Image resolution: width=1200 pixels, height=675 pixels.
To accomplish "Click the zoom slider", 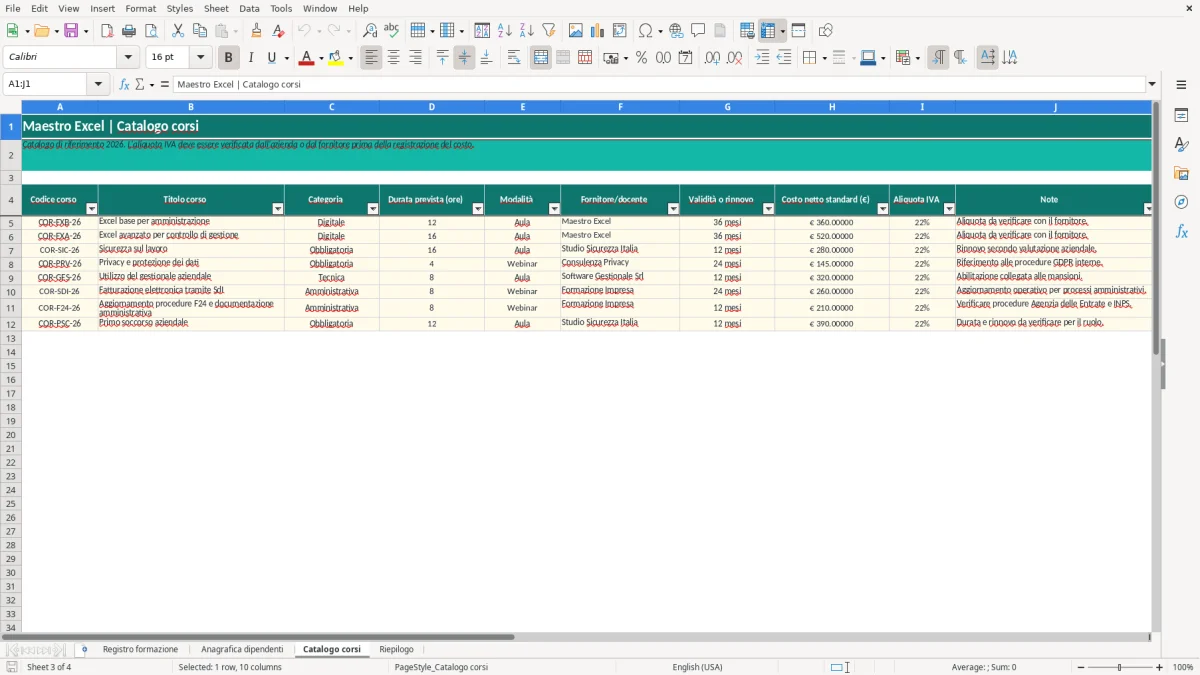I will point(1119,667).
